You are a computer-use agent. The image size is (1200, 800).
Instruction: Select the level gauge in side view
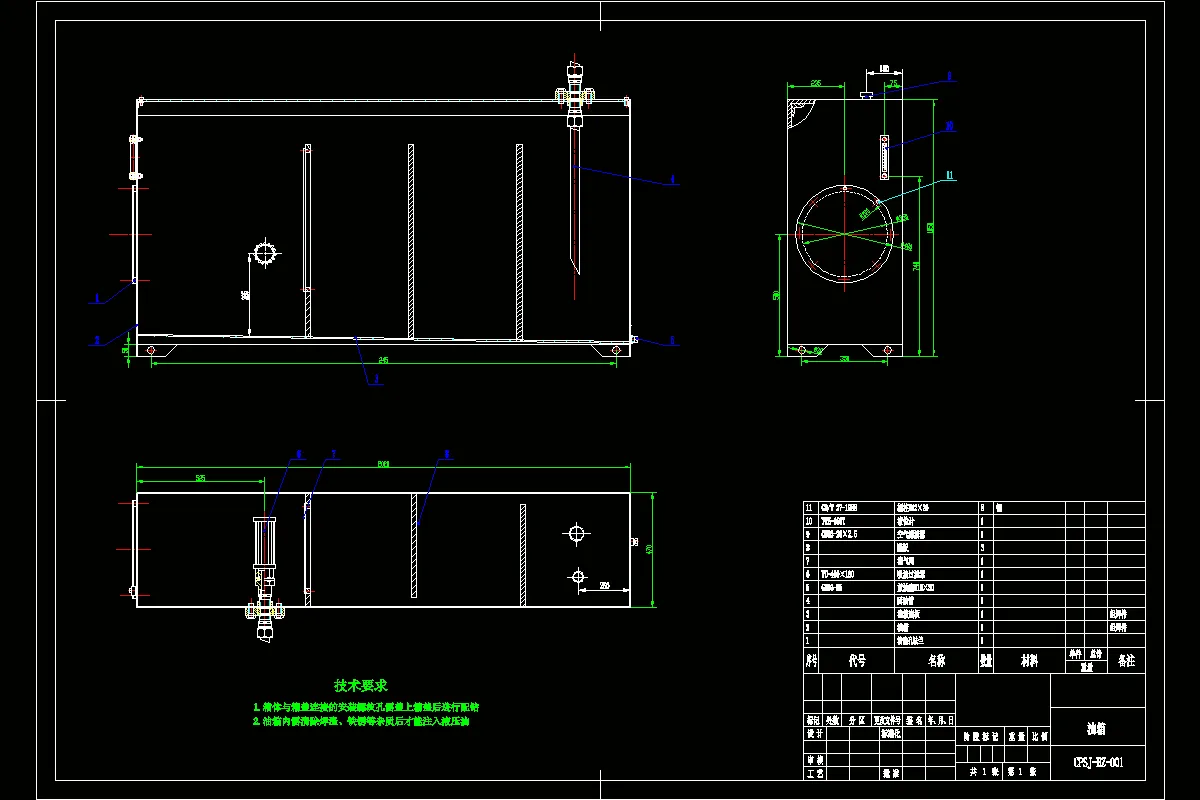(x=884, y=156)
